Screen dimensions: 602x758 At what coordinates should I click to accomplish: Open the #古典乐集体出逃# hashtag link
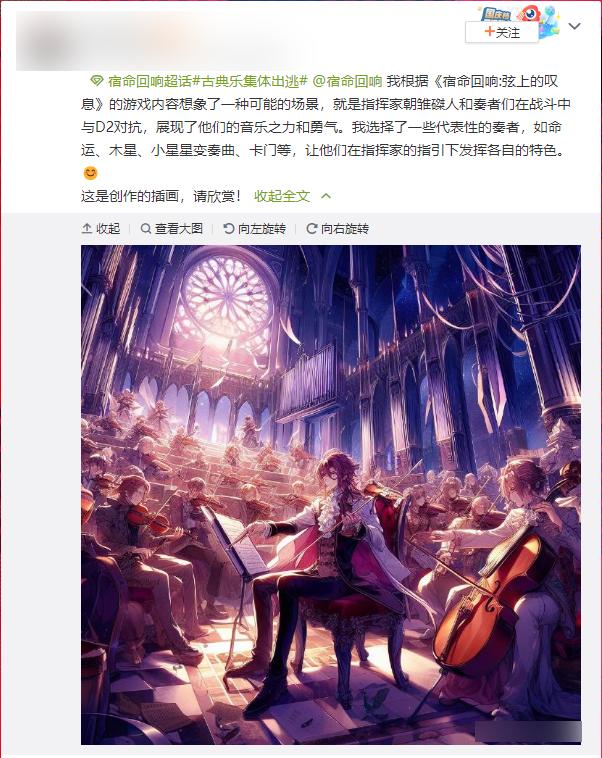coord(250,81)
